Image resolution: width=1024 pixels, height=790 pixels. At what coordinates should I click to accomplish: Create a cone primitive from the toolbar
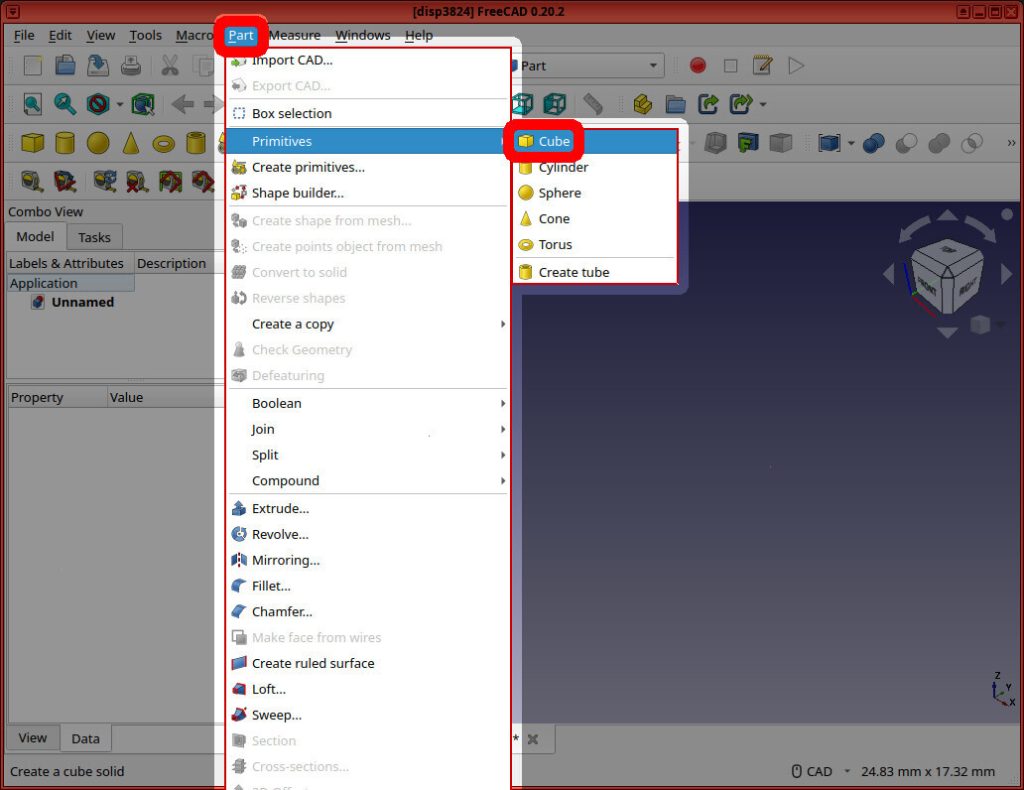point(131,142)
